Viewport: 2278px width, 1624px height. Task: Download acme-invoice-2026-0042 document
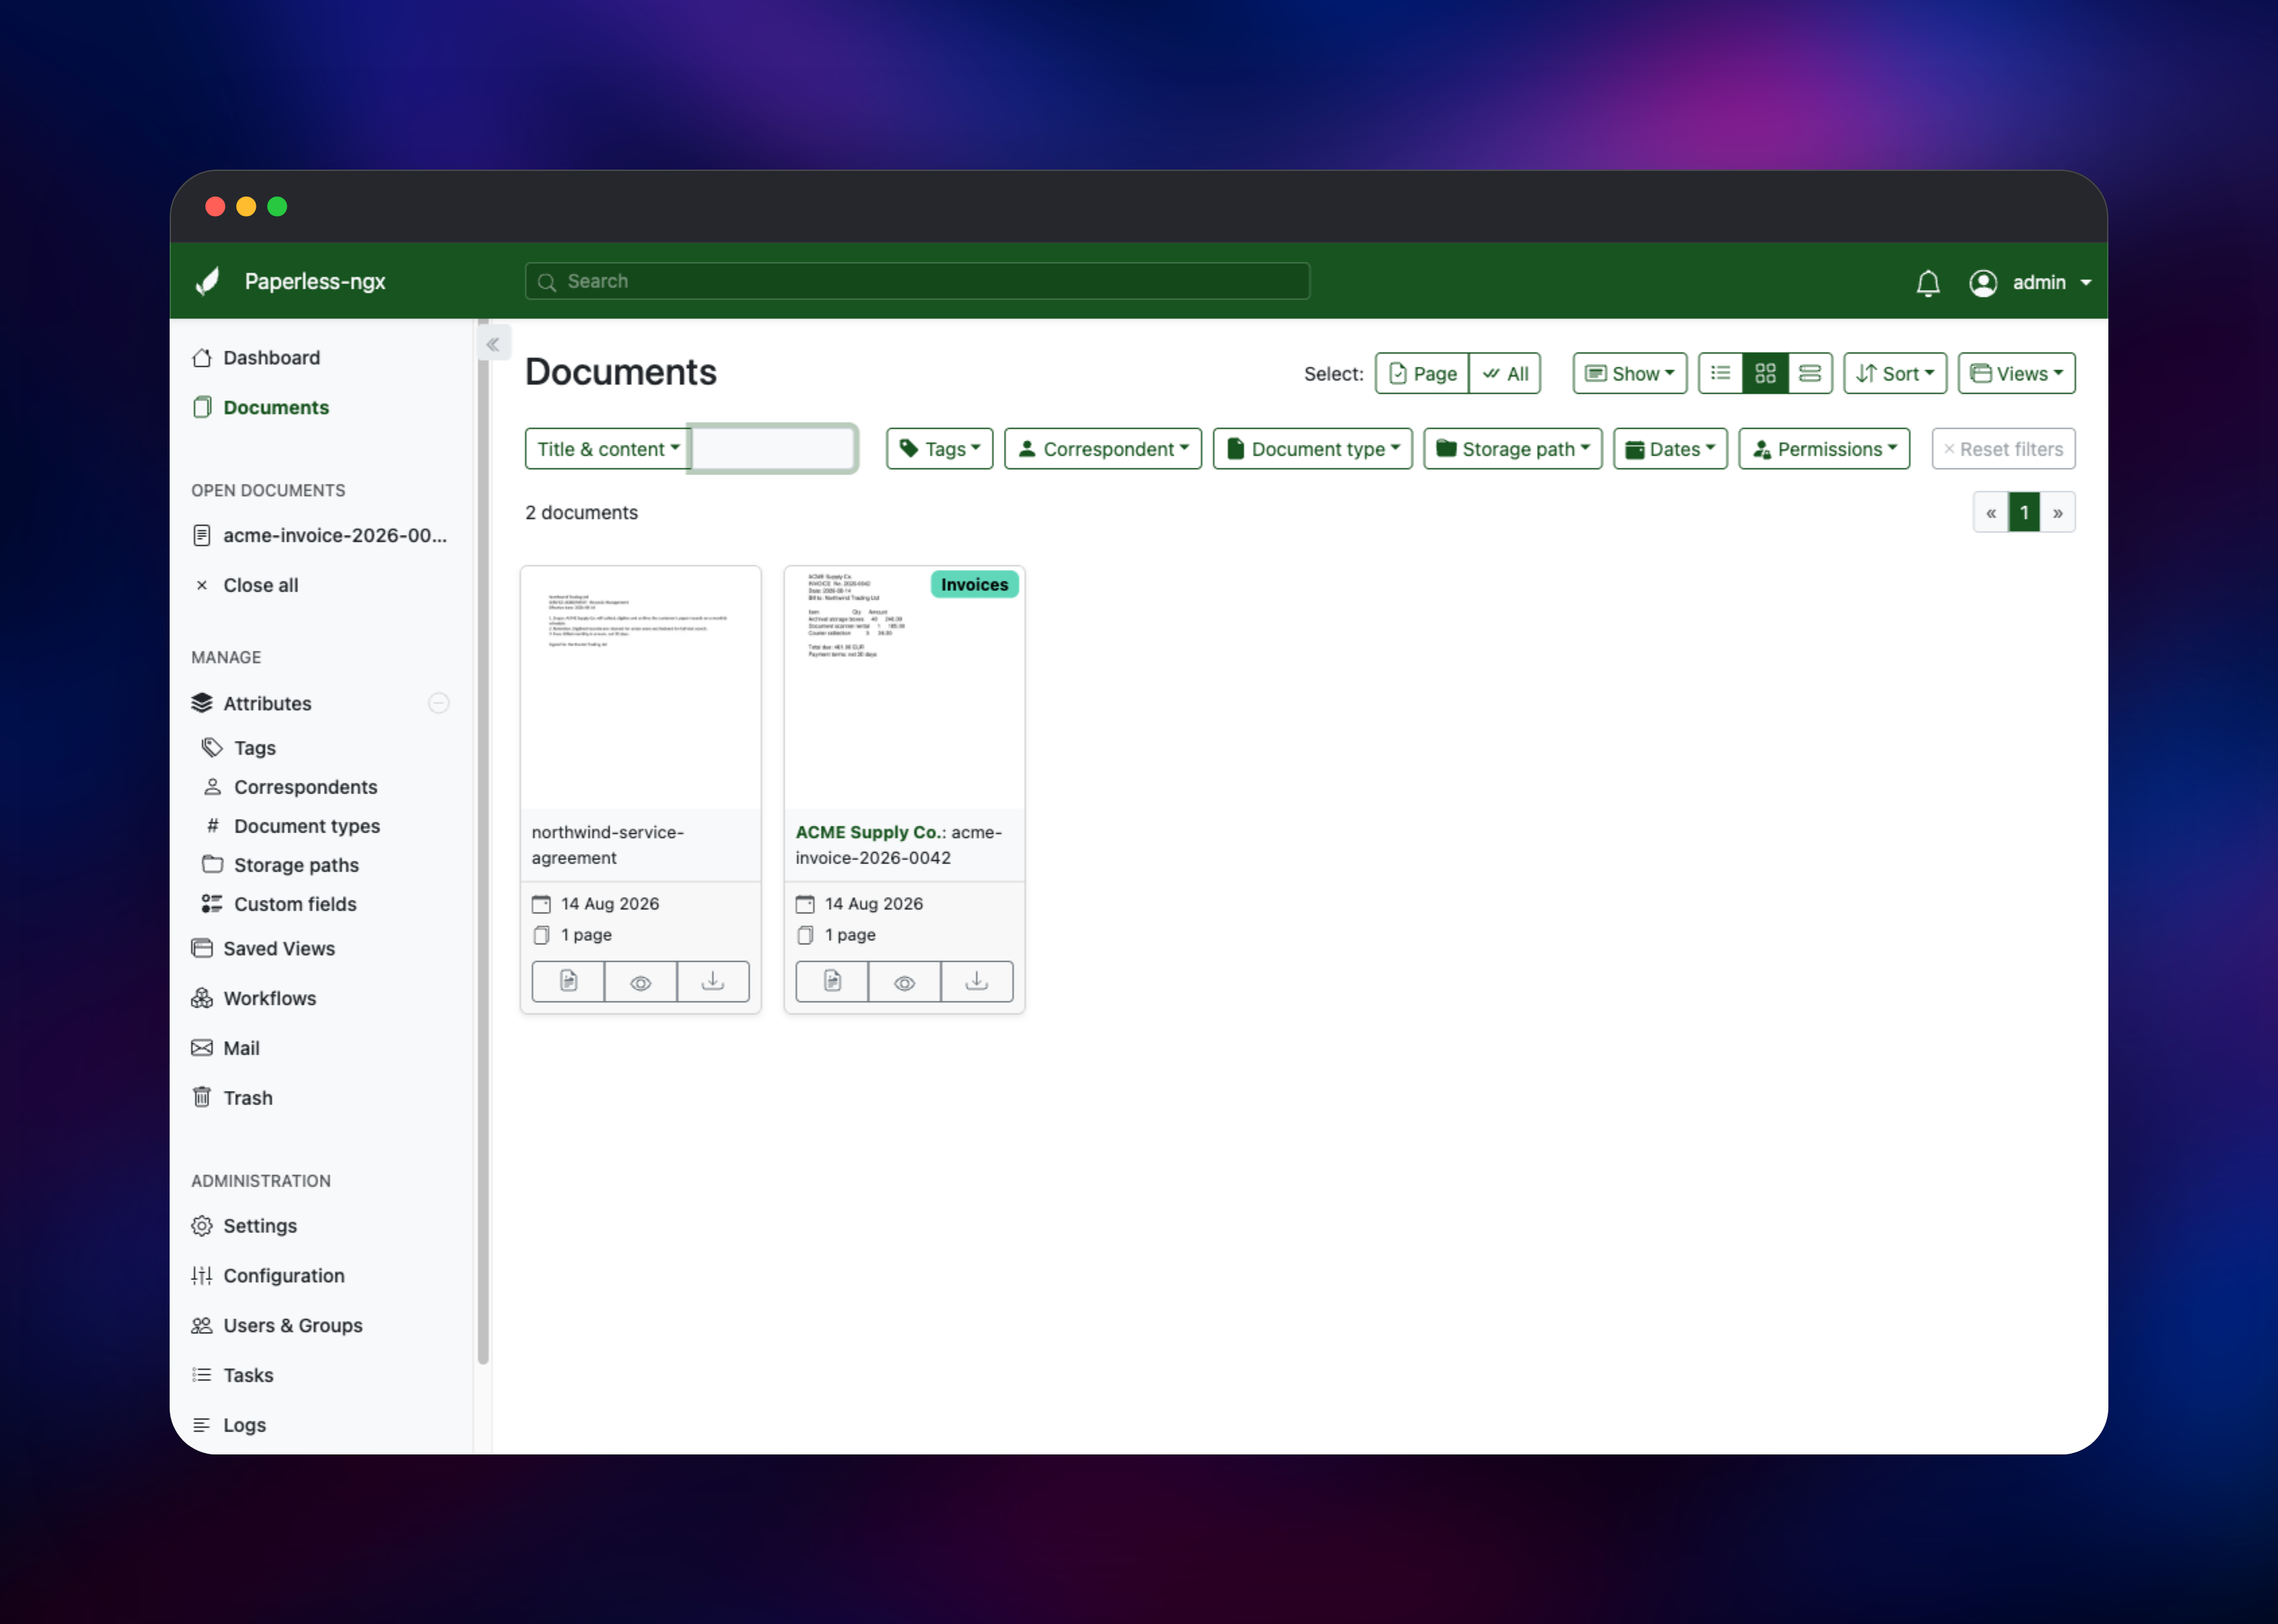pos(977,981)
